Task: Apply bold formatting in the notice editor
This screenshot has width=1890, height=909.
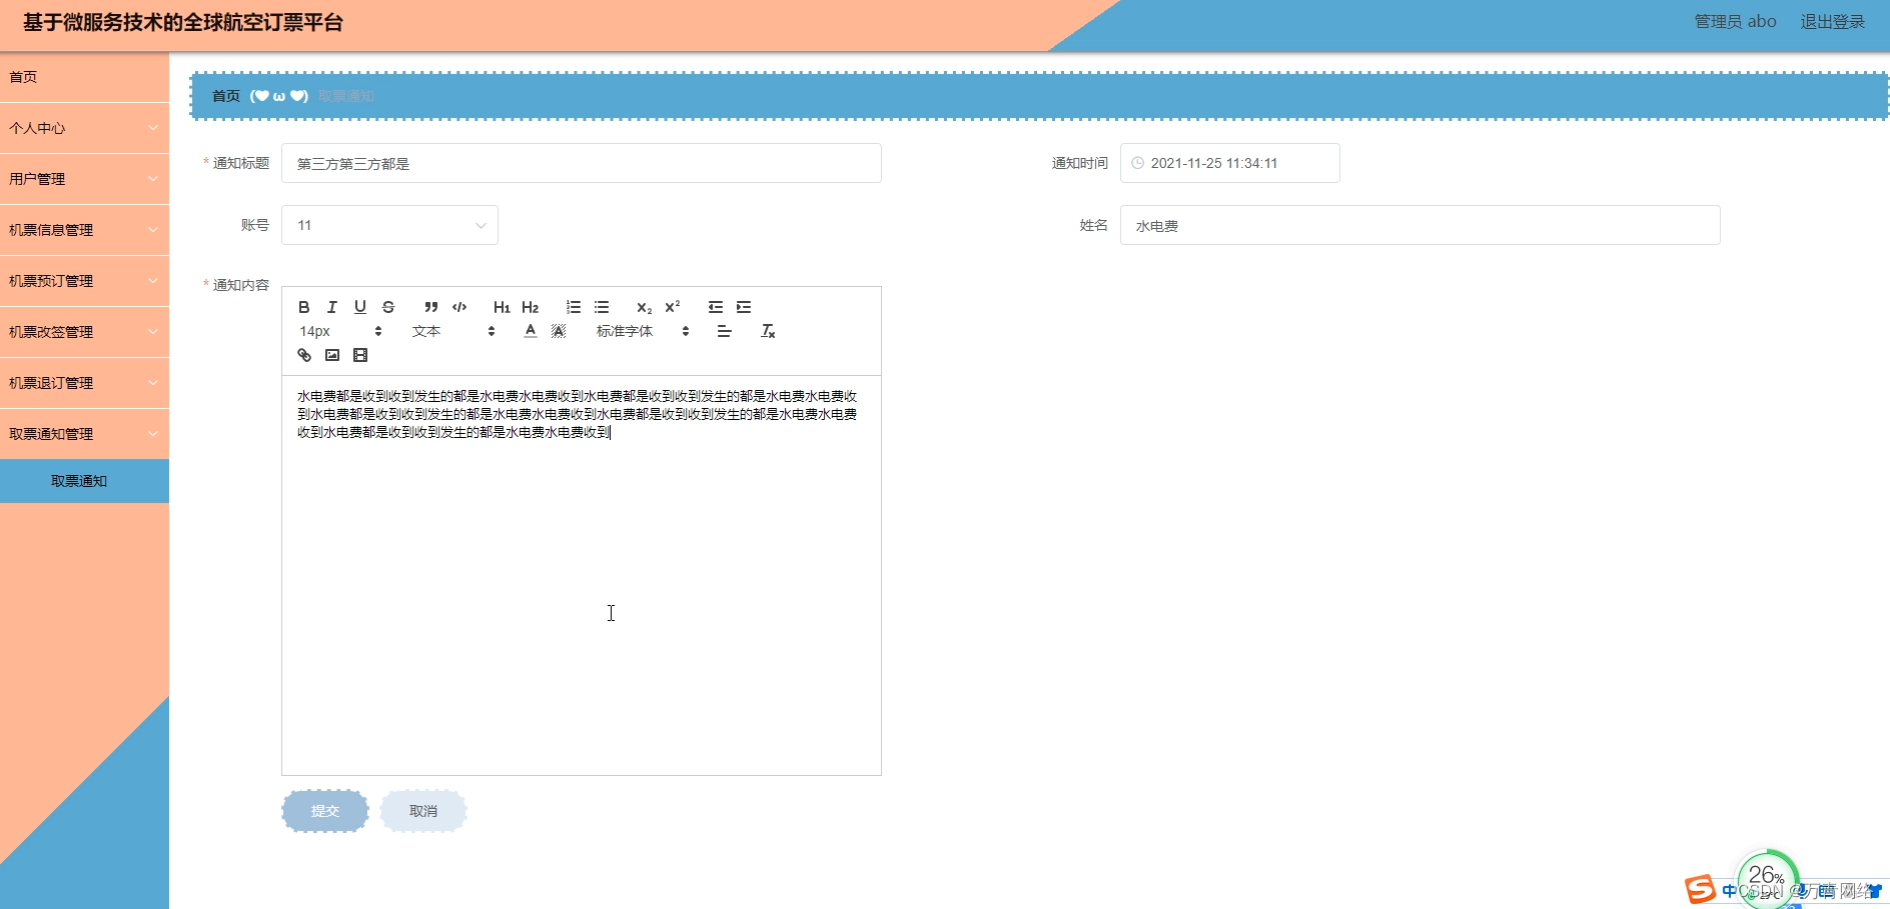Action: click(304, 307)
